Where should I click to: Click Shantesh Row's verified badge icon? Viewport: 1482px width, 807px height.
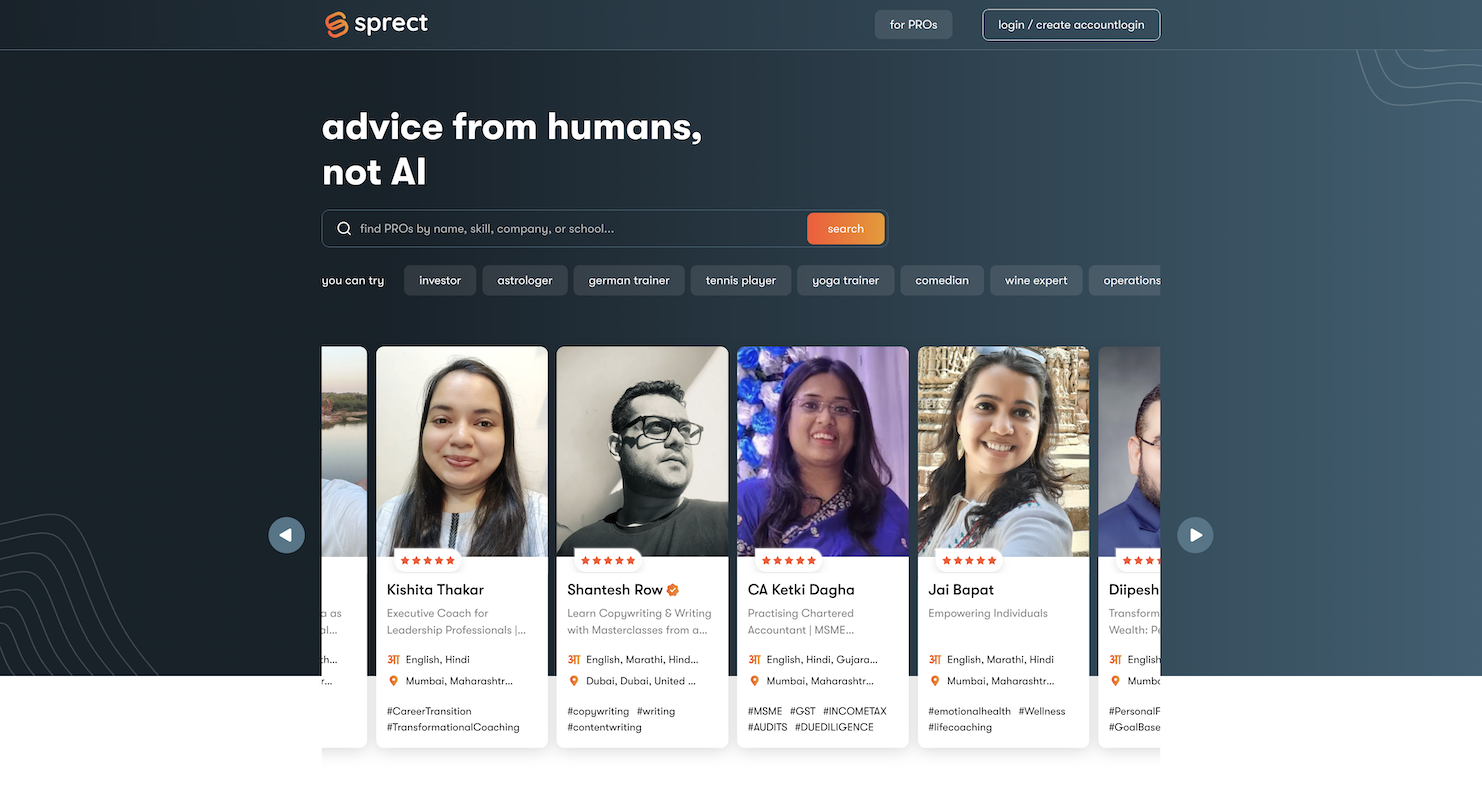pos(673,590)
